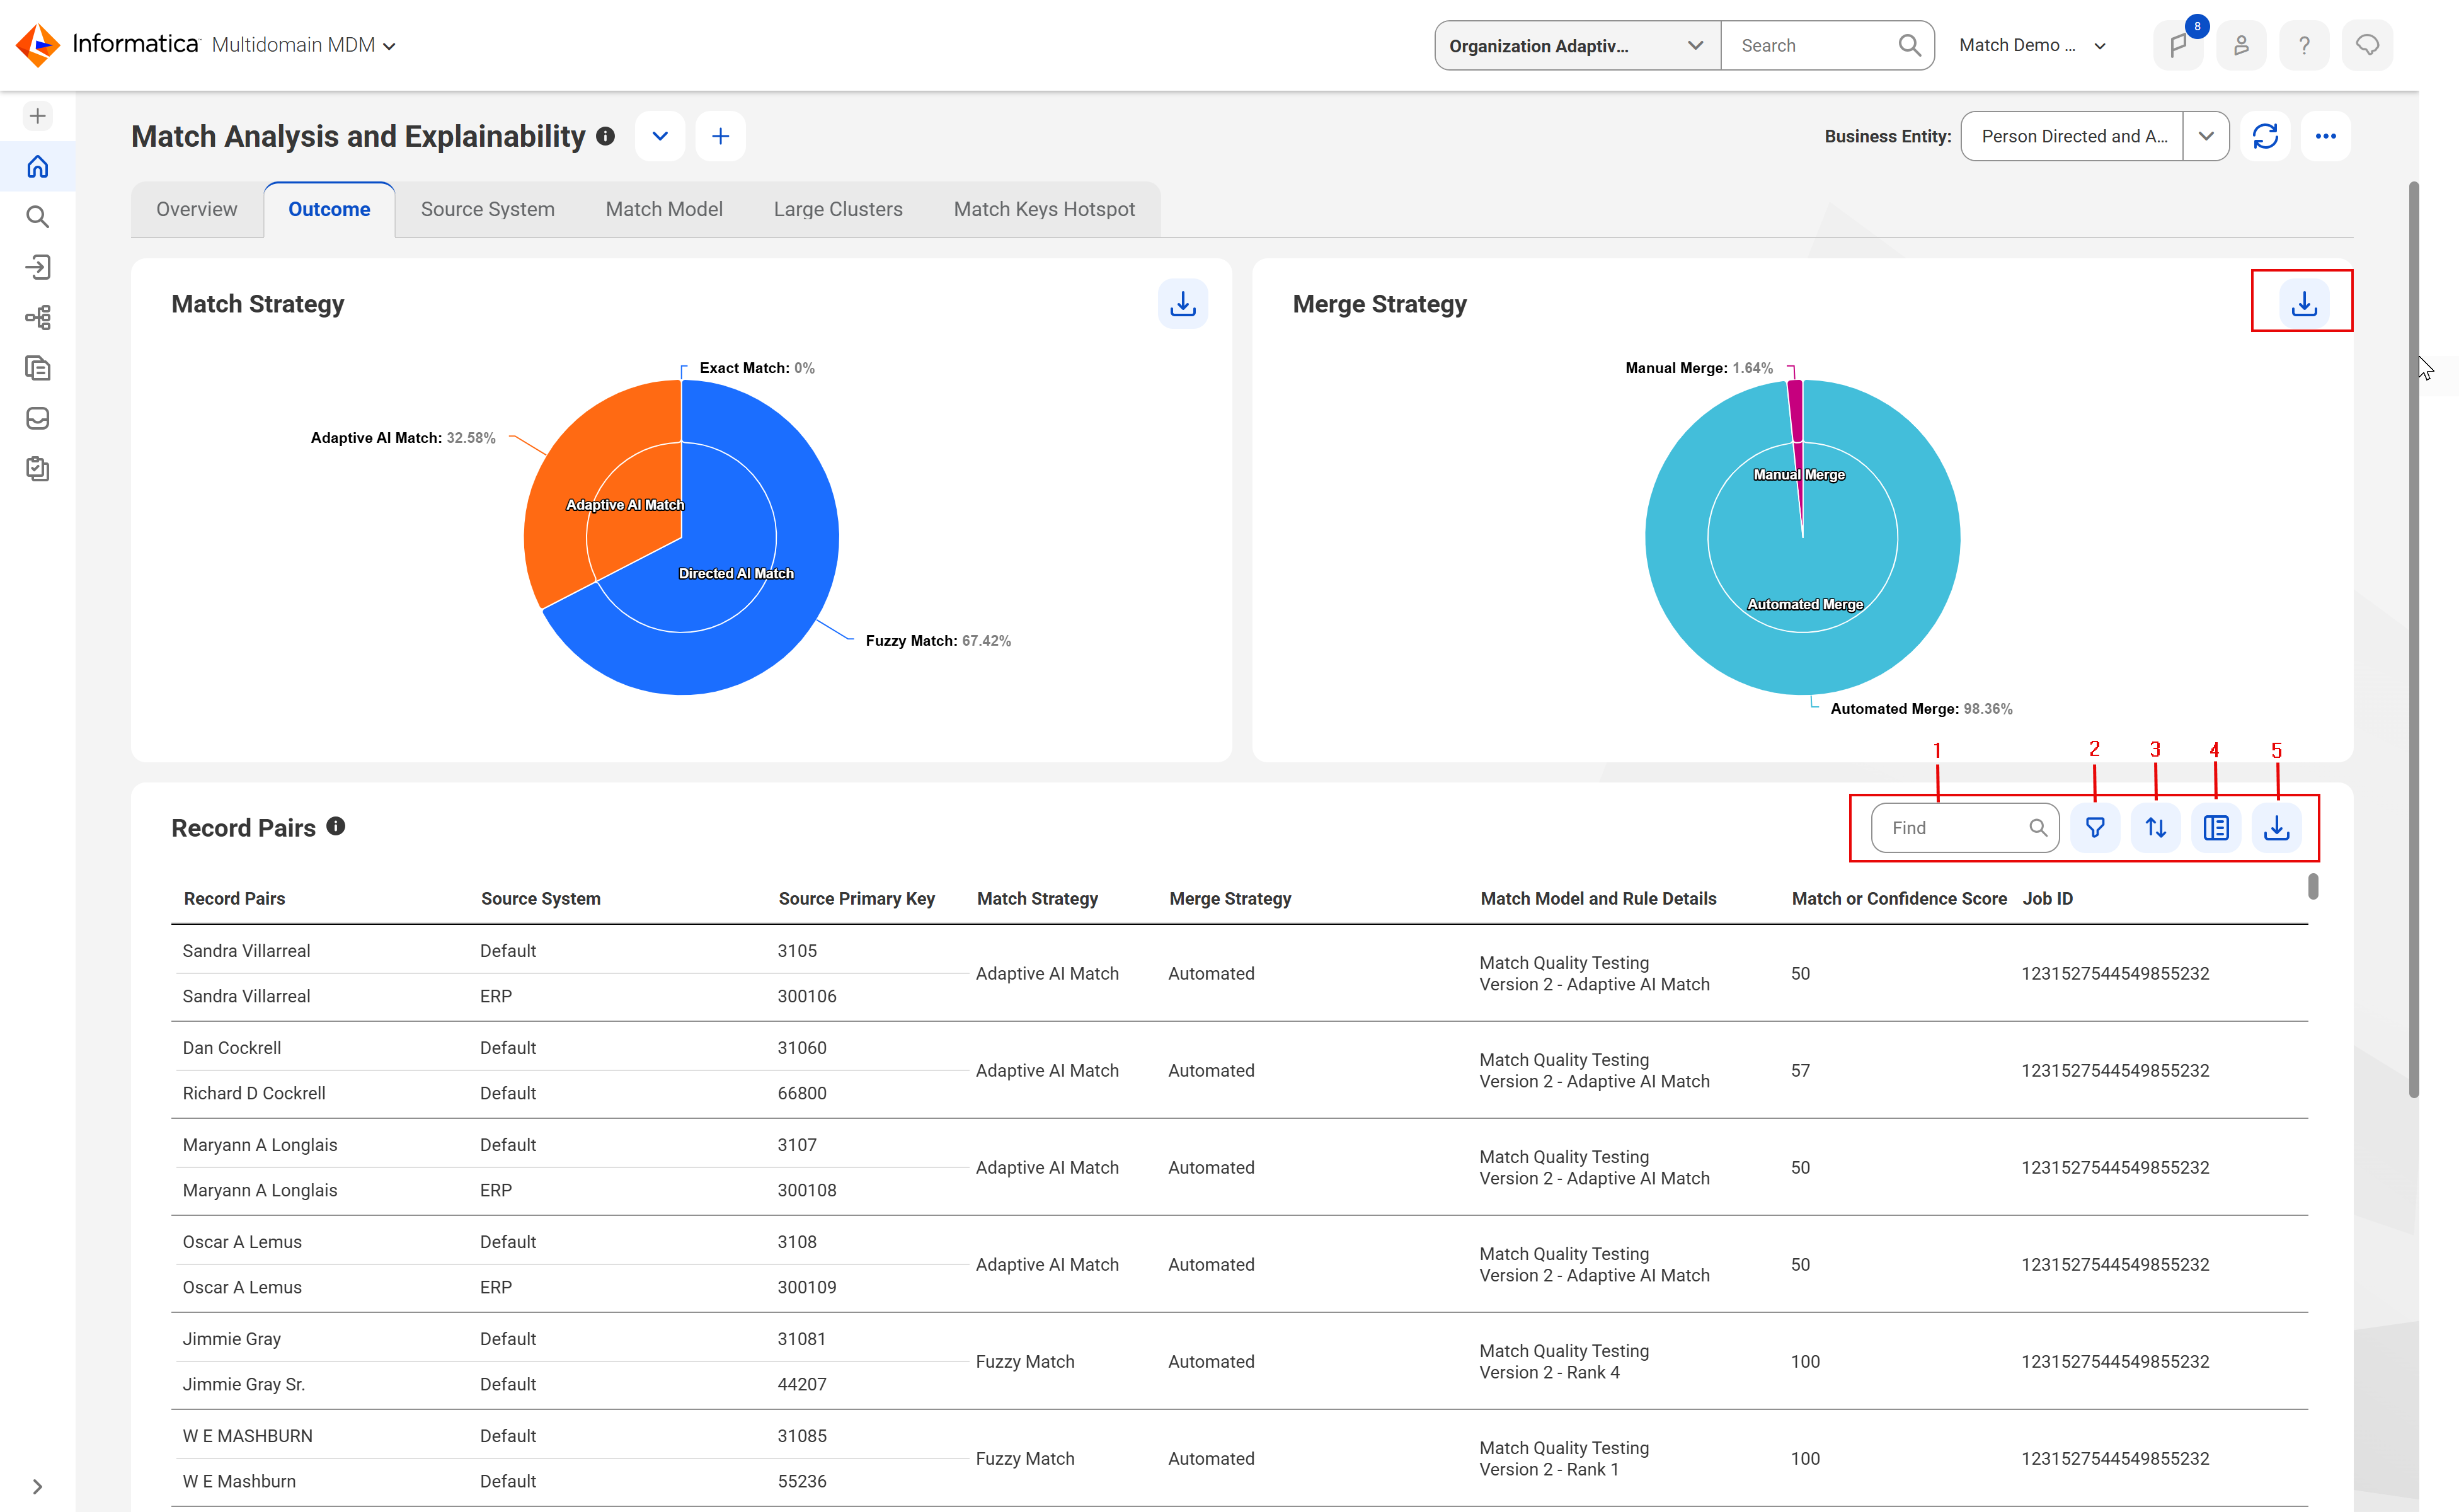Click the Person Directed and A... combo box
Image resolution: width=2459 pixels, height=1512 pixels.
point(2072,136)
